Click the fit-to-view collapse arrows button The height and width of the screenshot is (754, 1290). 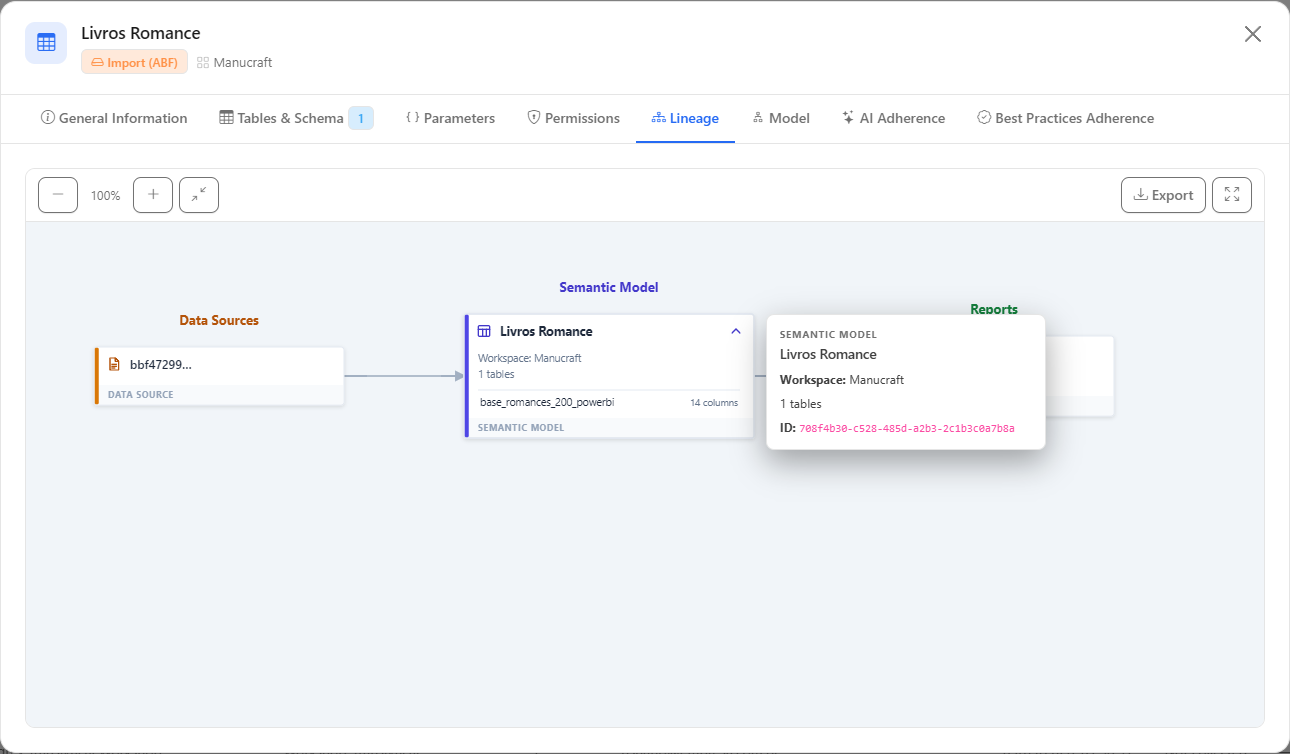click(x=199, y=195)
